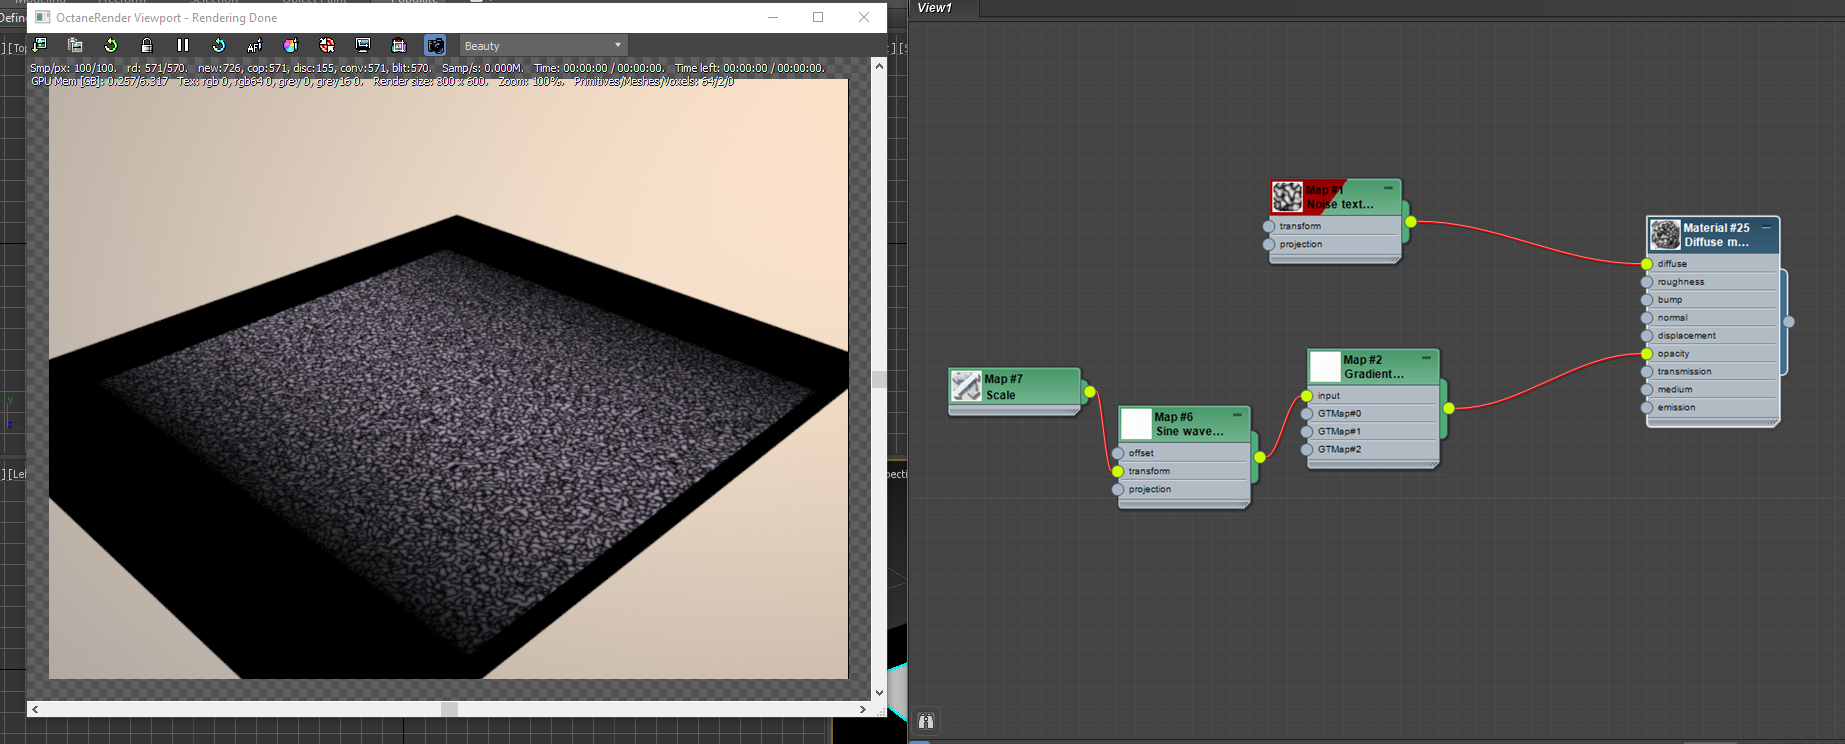Click the 'Zoom: 100%.' status text

(531, 81)
